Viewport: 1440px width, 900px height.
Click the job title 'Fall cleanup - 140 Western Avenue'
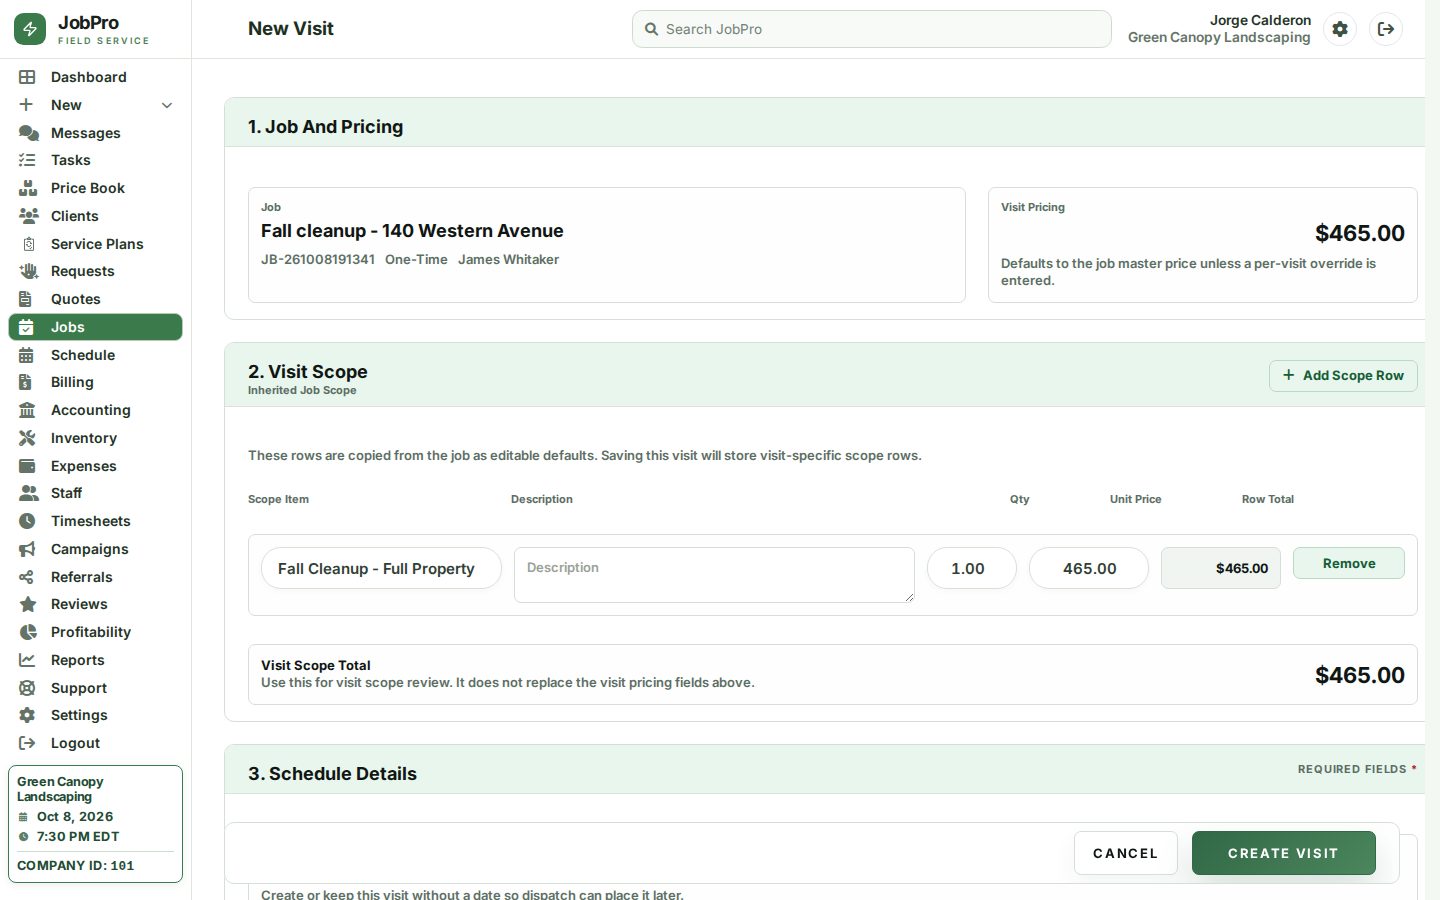point(412,231)
